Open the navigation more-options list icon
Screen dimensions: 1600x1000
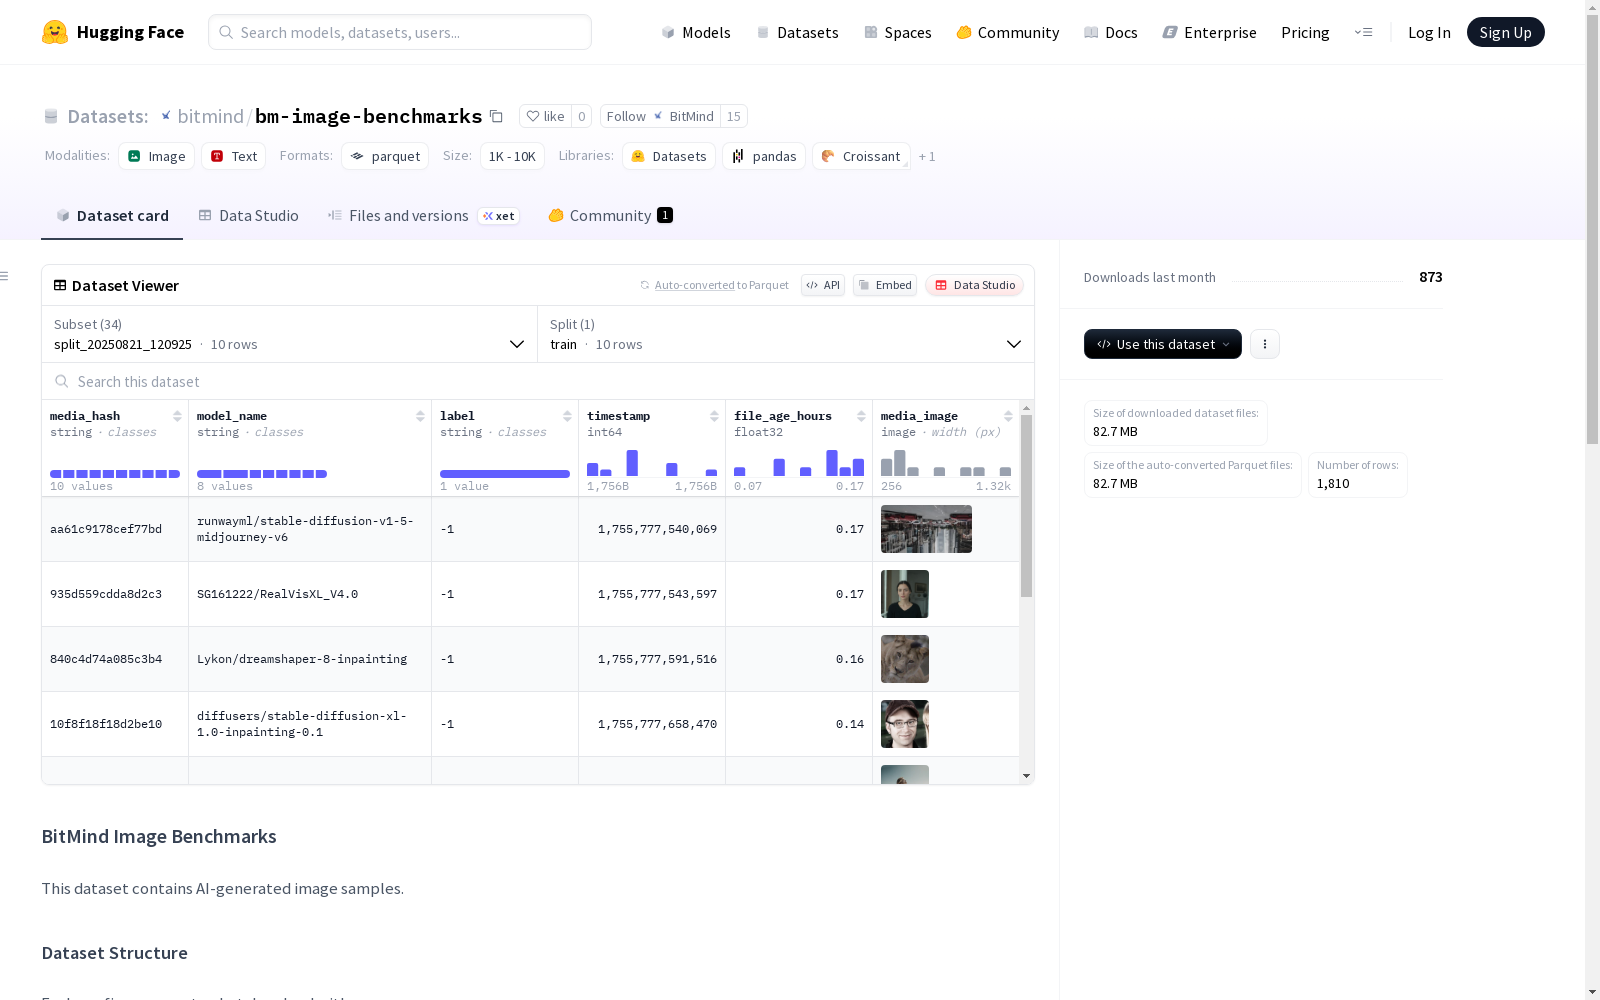tap(1363, 32)
